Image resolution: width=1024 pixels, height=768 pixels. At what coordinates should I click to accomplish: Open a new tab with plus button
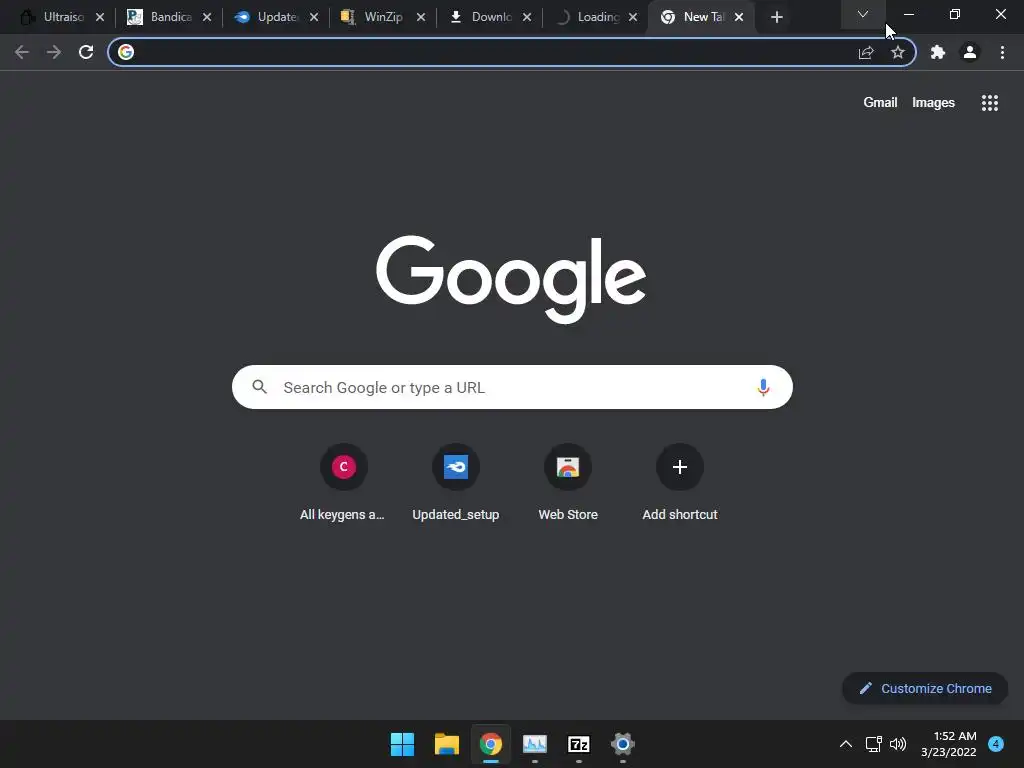[776, 18]
